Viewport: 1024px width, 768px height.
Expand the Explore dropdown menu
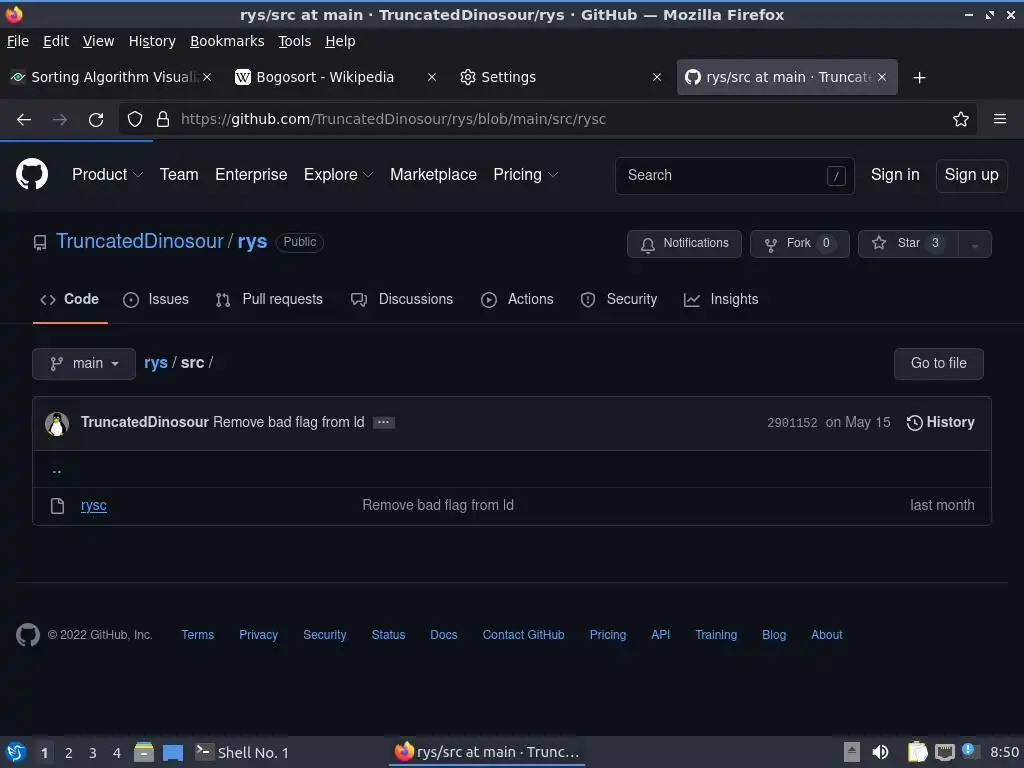tap(338, 174)
